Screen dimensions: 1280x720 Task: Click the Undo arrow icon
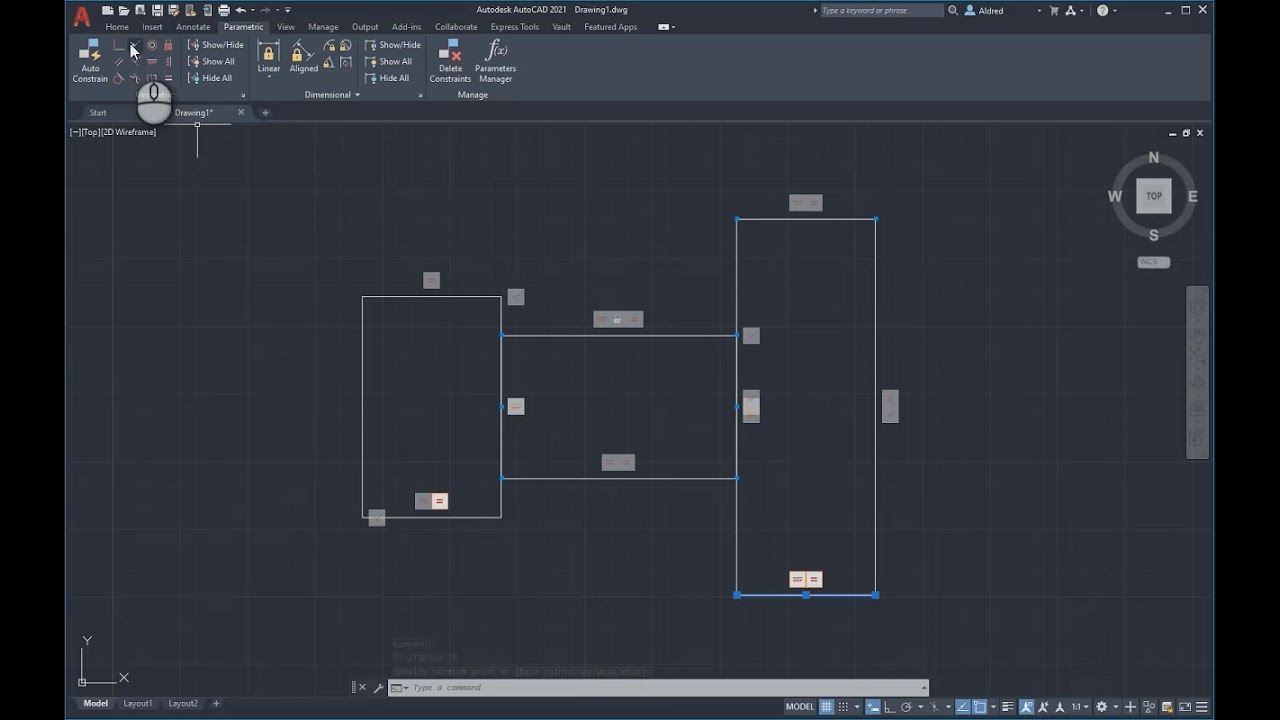point(240,10)
